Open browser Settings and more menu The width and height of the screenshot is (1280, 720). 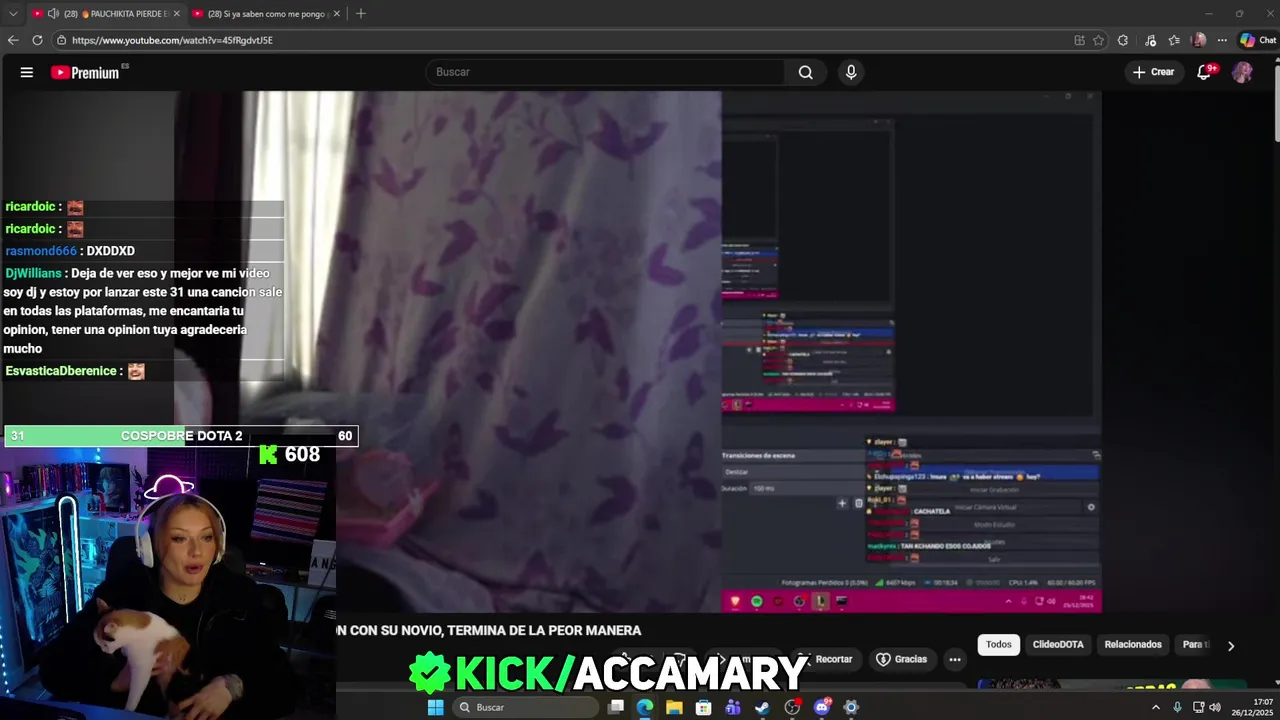click(x=1222, y=40)
